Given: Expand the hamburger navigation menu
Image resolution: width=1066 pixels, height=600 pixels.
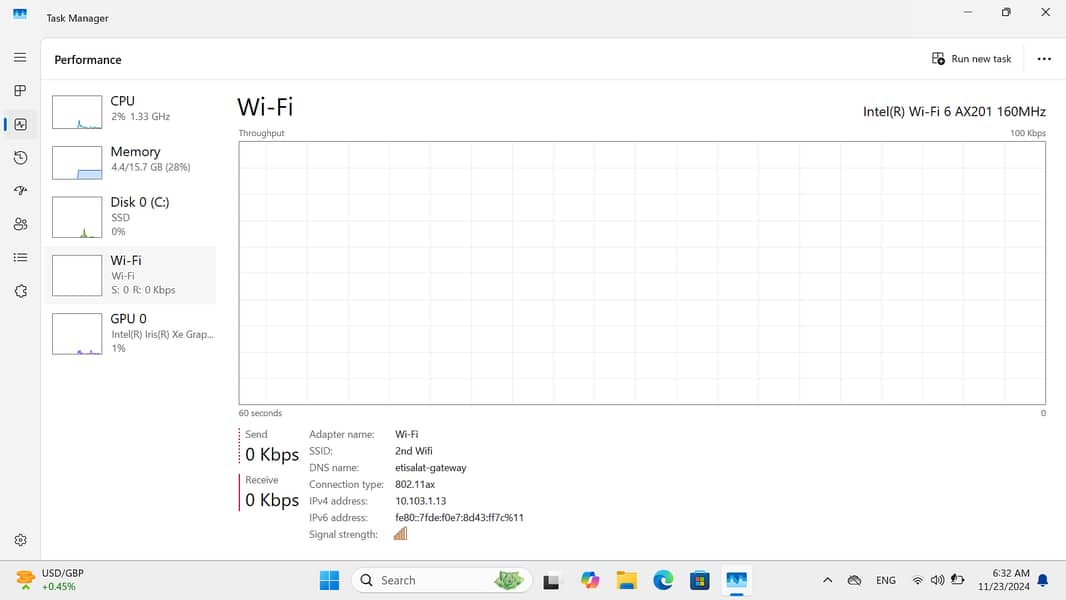Looking at the screenshot, I should point(20,58).
